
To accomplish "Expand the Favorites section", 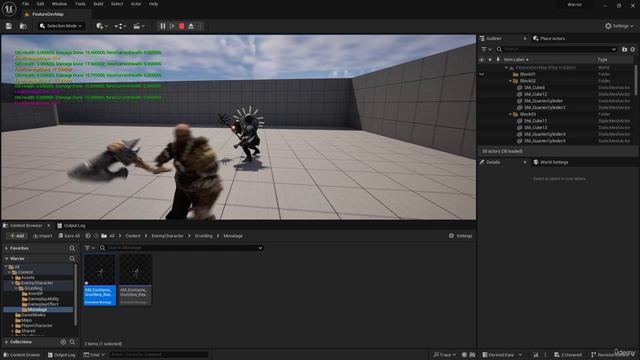I will point(6,248).
